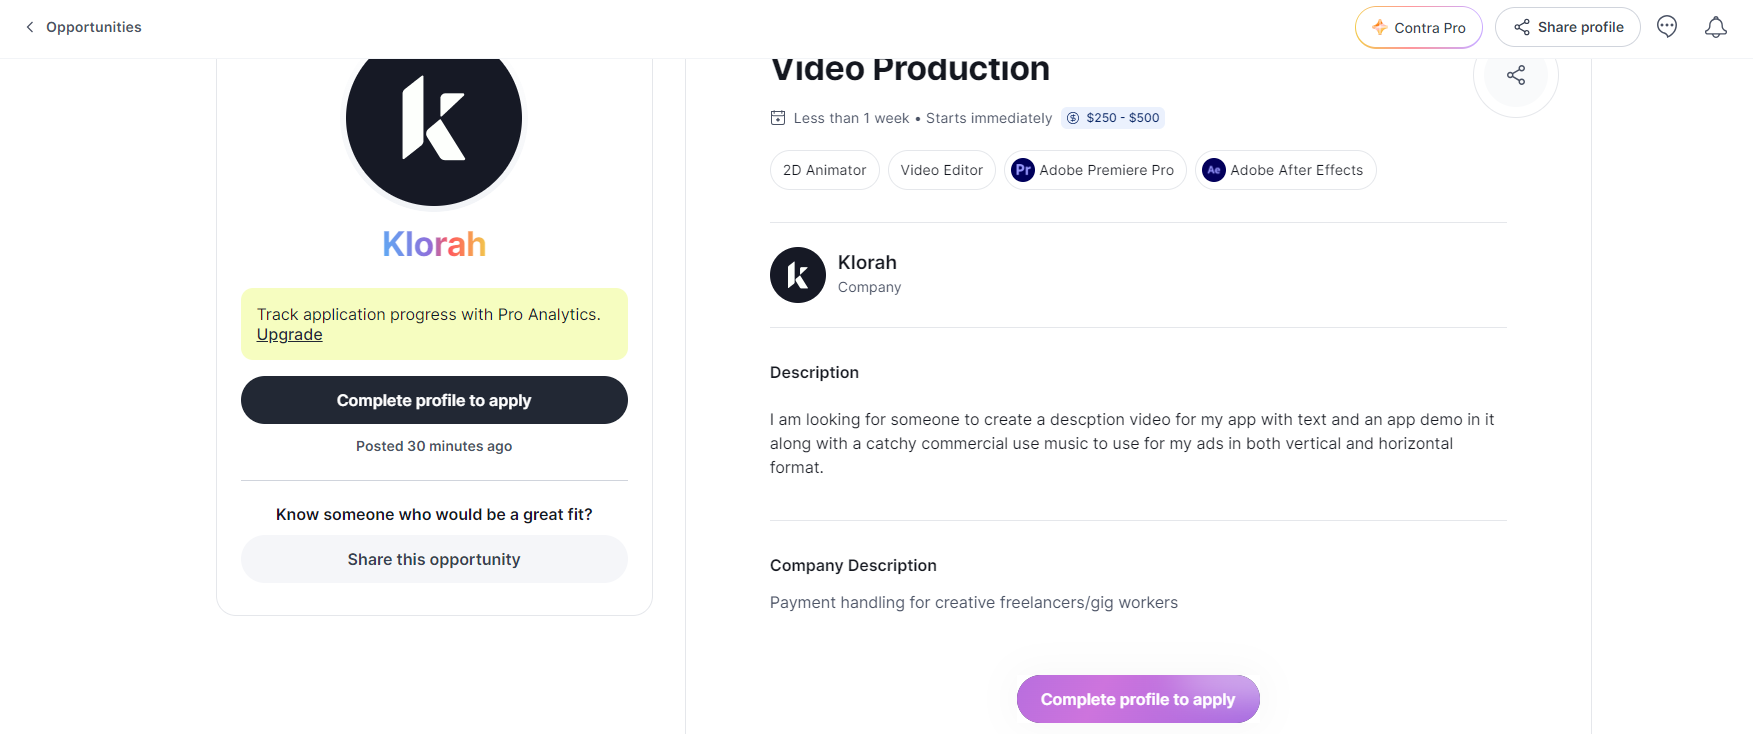Viewport: 1753px width, 734px height.
Task: Click the Adobe After Effects icon tag
Action: pos(1286,170)
